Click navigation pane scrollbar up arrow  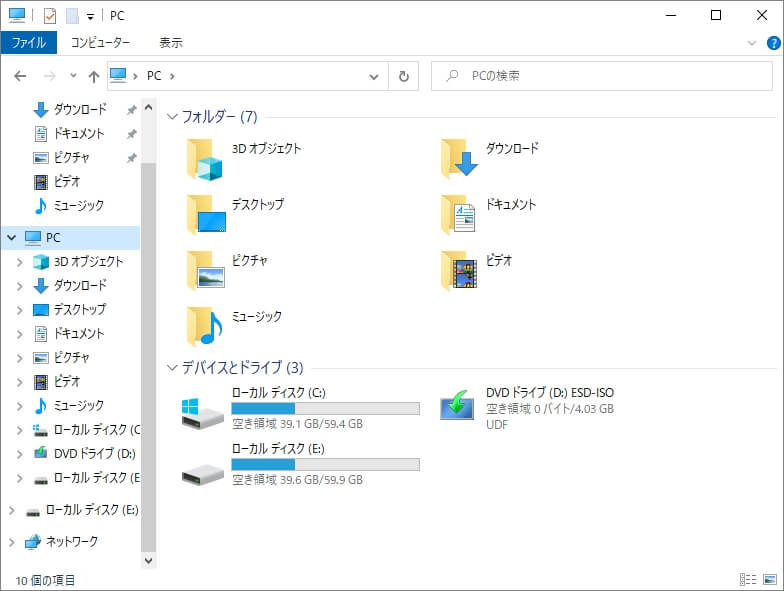coord(148,108)
